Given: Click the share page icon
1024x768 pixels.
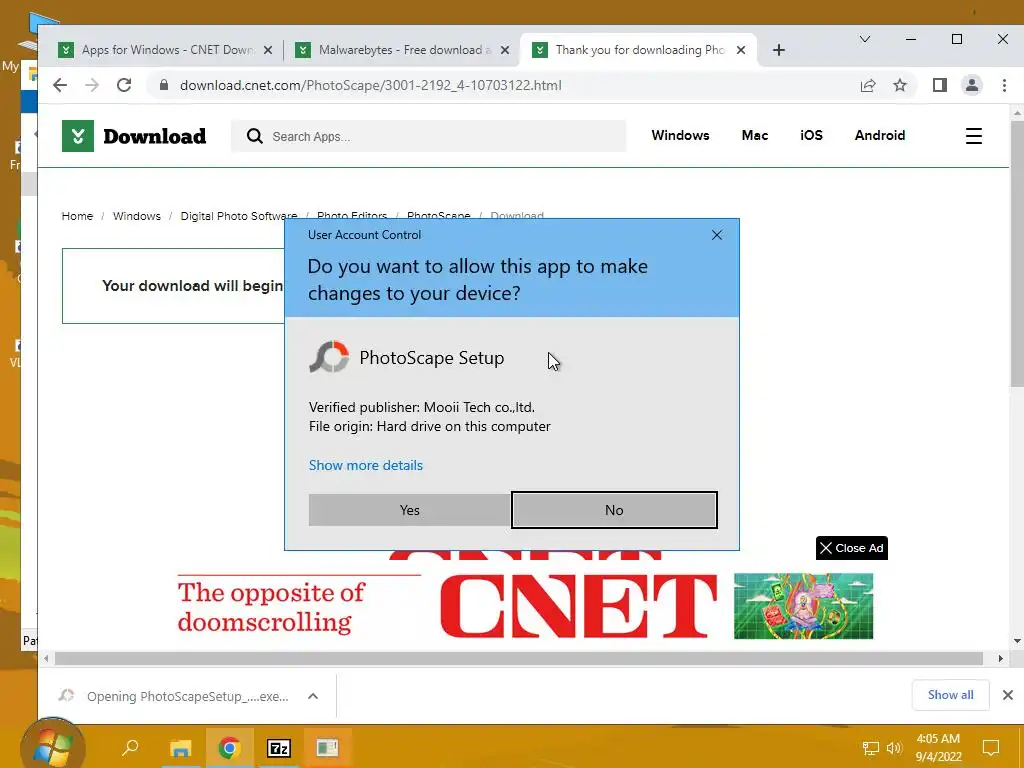Looking at the screenshot, I should pyautogui.click(x=868, y=85).
